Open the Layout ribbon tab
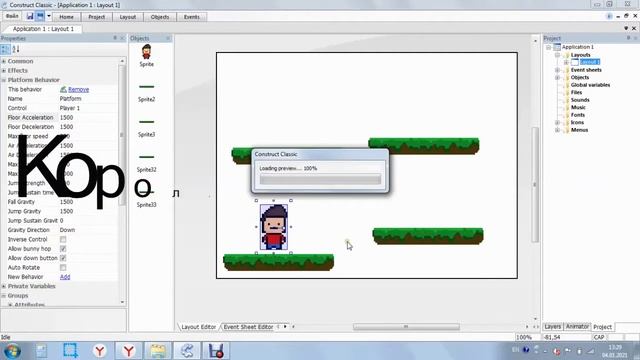 [x=127, y=17]
